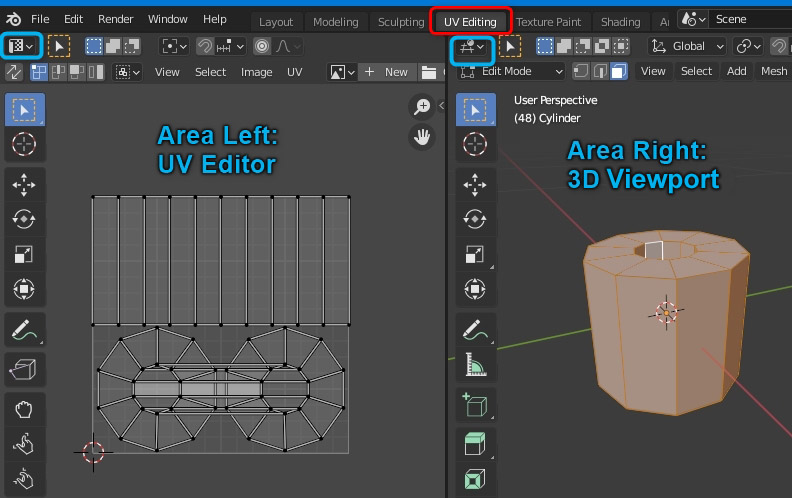Expand the Edit Mode dropdown
The height and width of the screenshot is (498, 792).
(511, 71)
